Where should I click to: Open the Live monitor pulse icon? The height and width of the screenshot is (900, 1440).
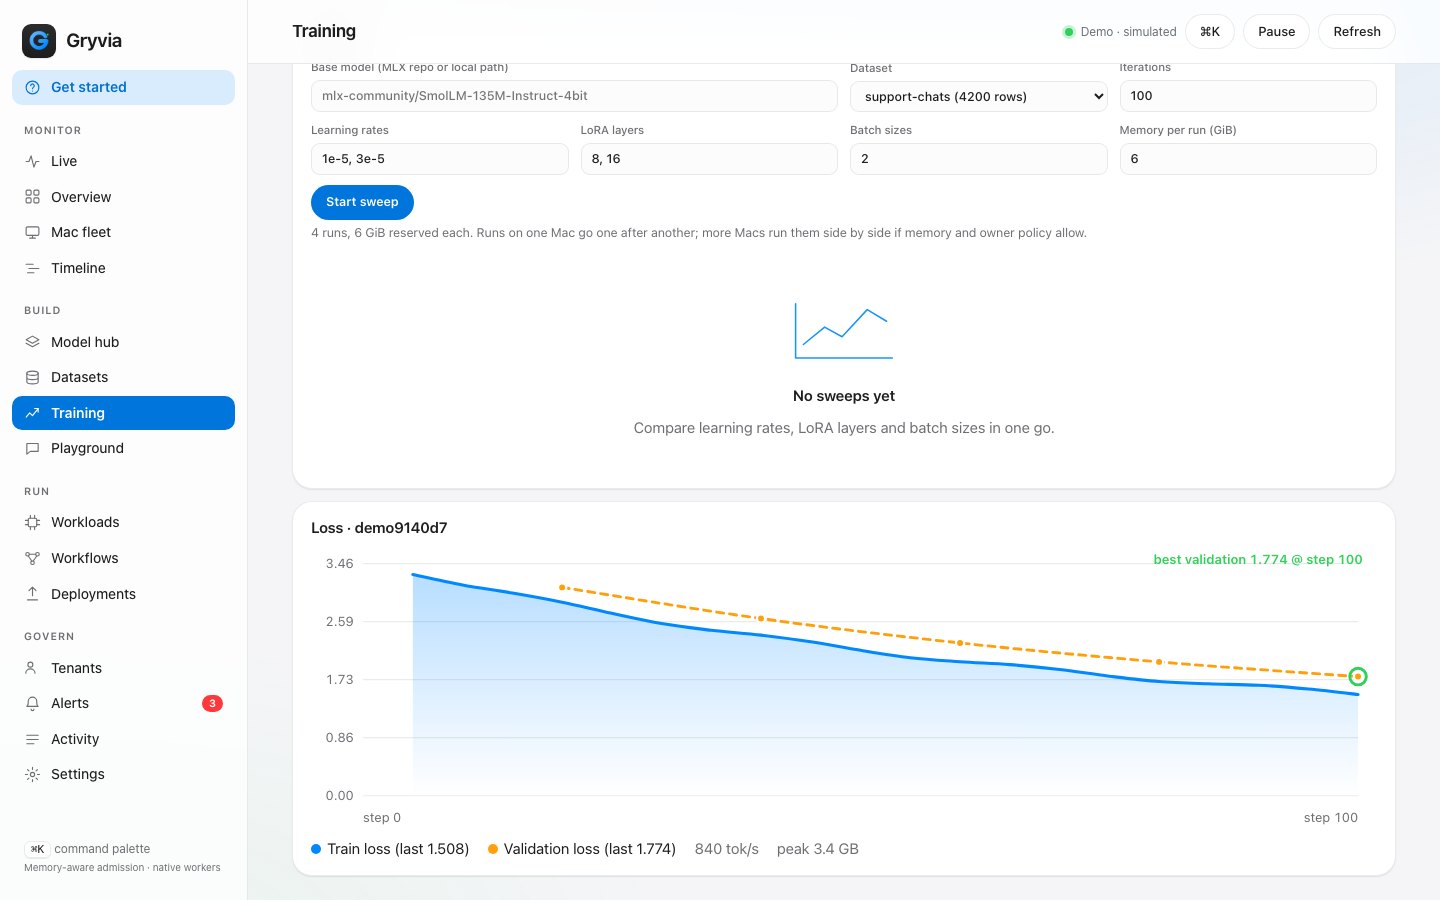tap(32, 161)
